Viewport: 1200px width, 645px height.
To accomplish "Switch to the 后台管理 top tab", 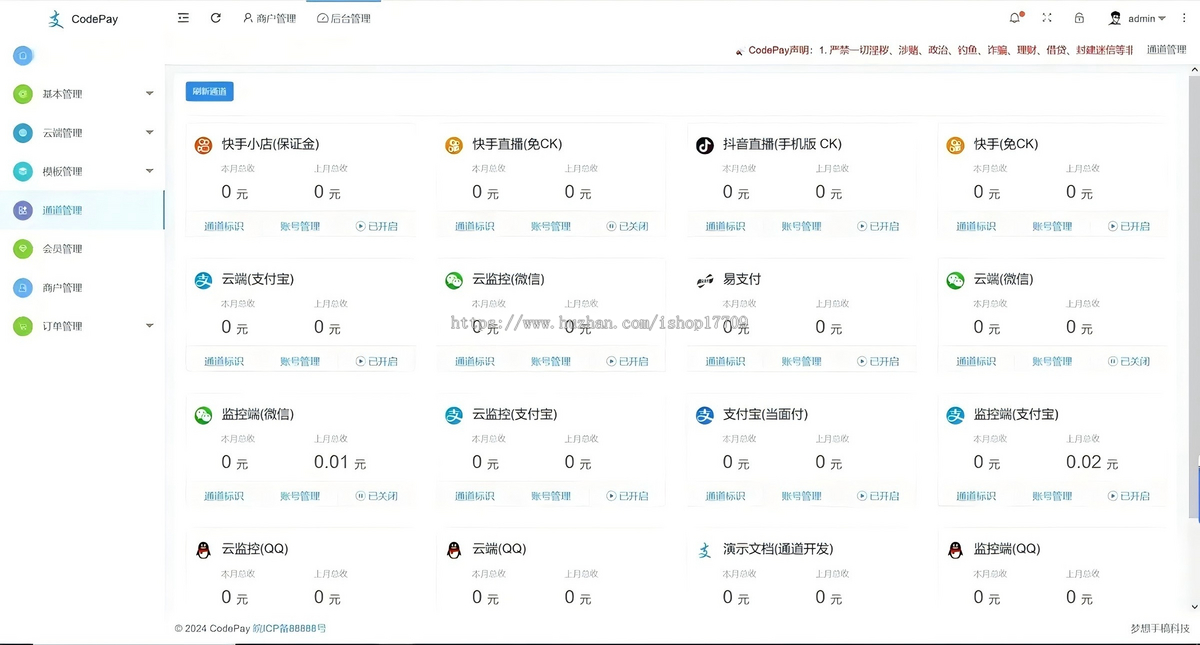I will point(343,18).
